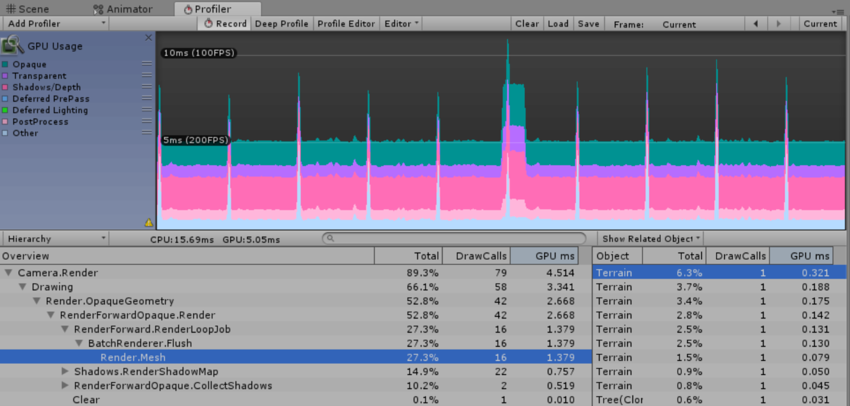This screenshot has height=406, width=850.
Task: Toggle Profile Editor
Action: [346, 24]
